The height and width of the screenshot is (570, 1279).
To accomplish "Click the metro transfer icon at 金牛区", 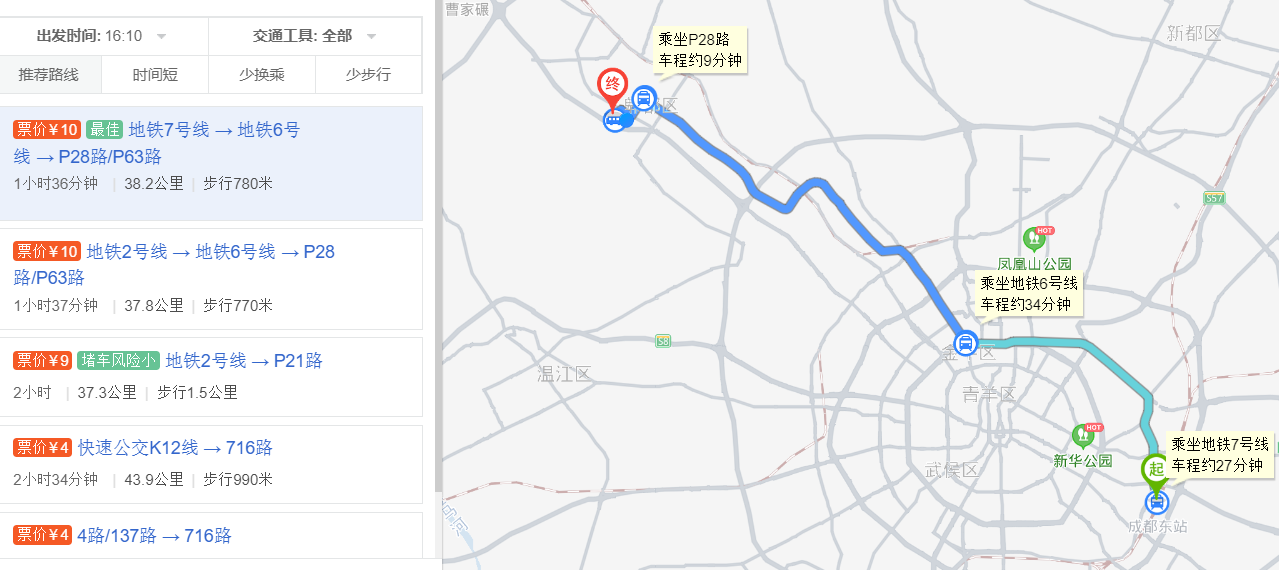I will pyautogui.click(x=966, y=344).
